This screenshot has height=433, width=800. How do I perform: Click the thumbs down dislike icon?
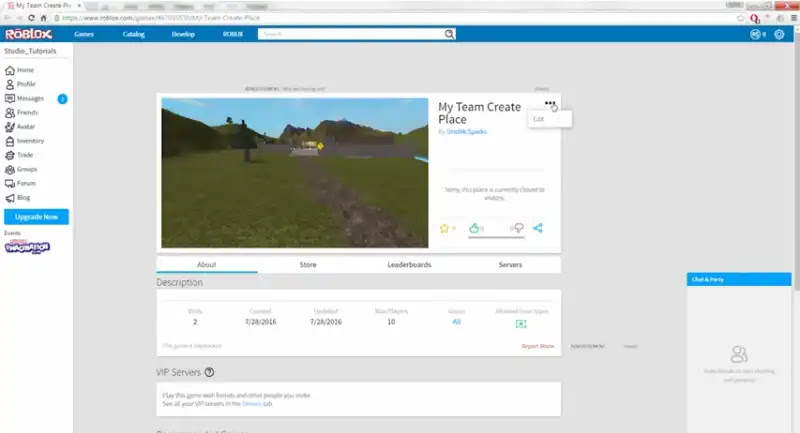(518, 228)
